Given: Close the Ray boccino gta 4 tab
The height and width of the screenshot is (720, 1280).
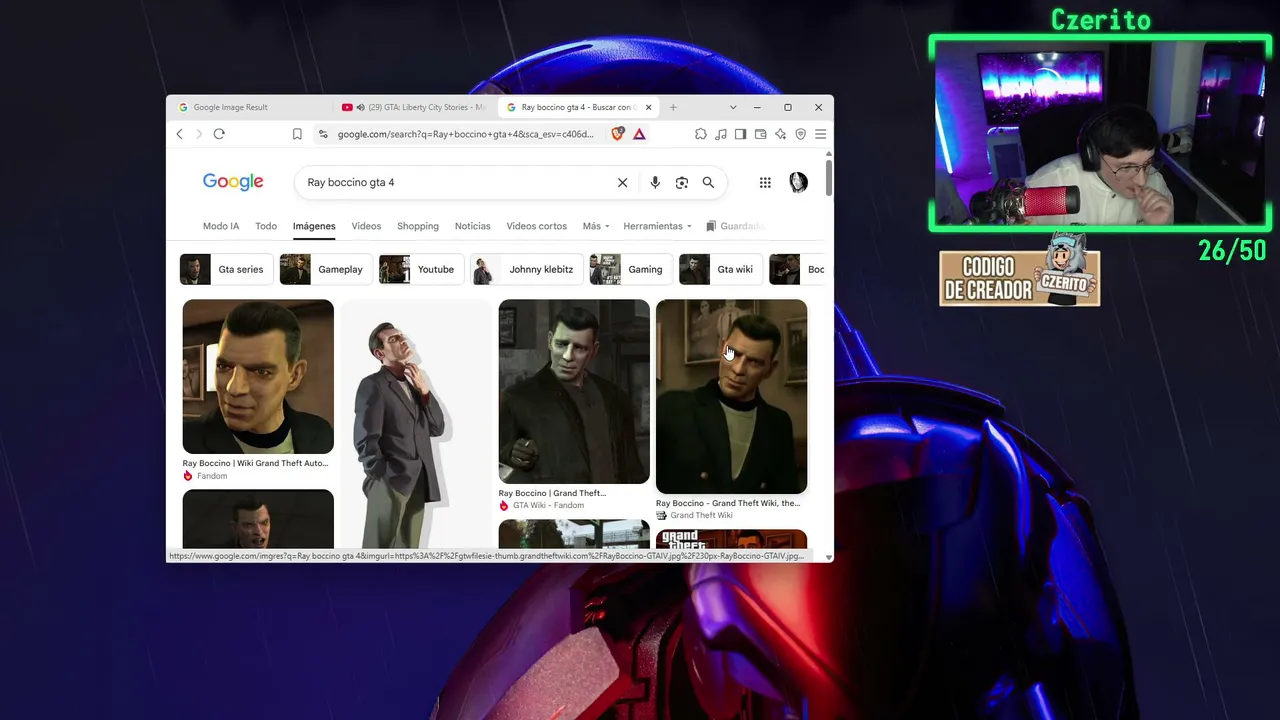Looking at the screenshot, I should point(648,107).
